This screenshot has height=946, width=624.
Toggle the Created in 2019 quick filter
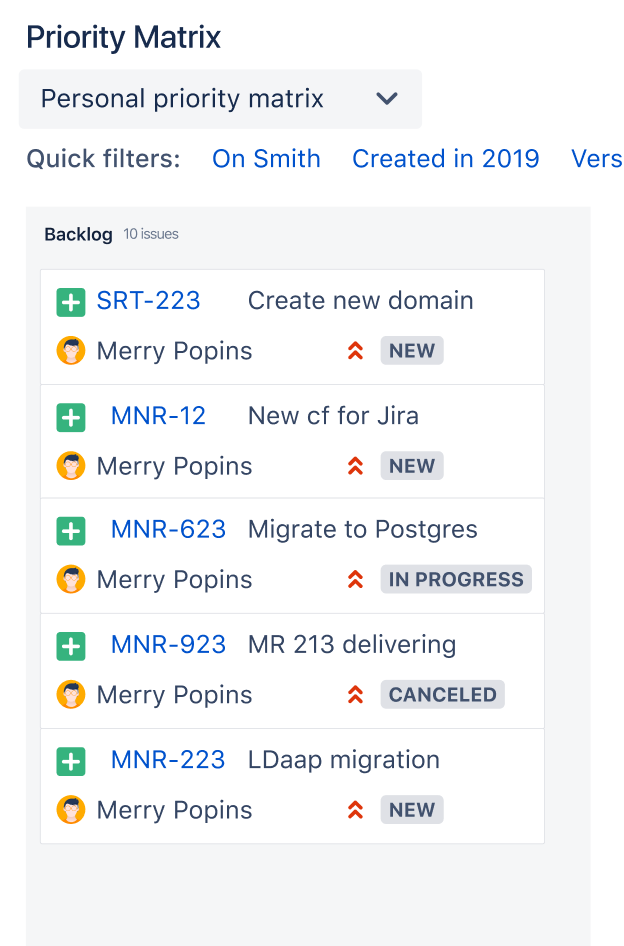445,159
